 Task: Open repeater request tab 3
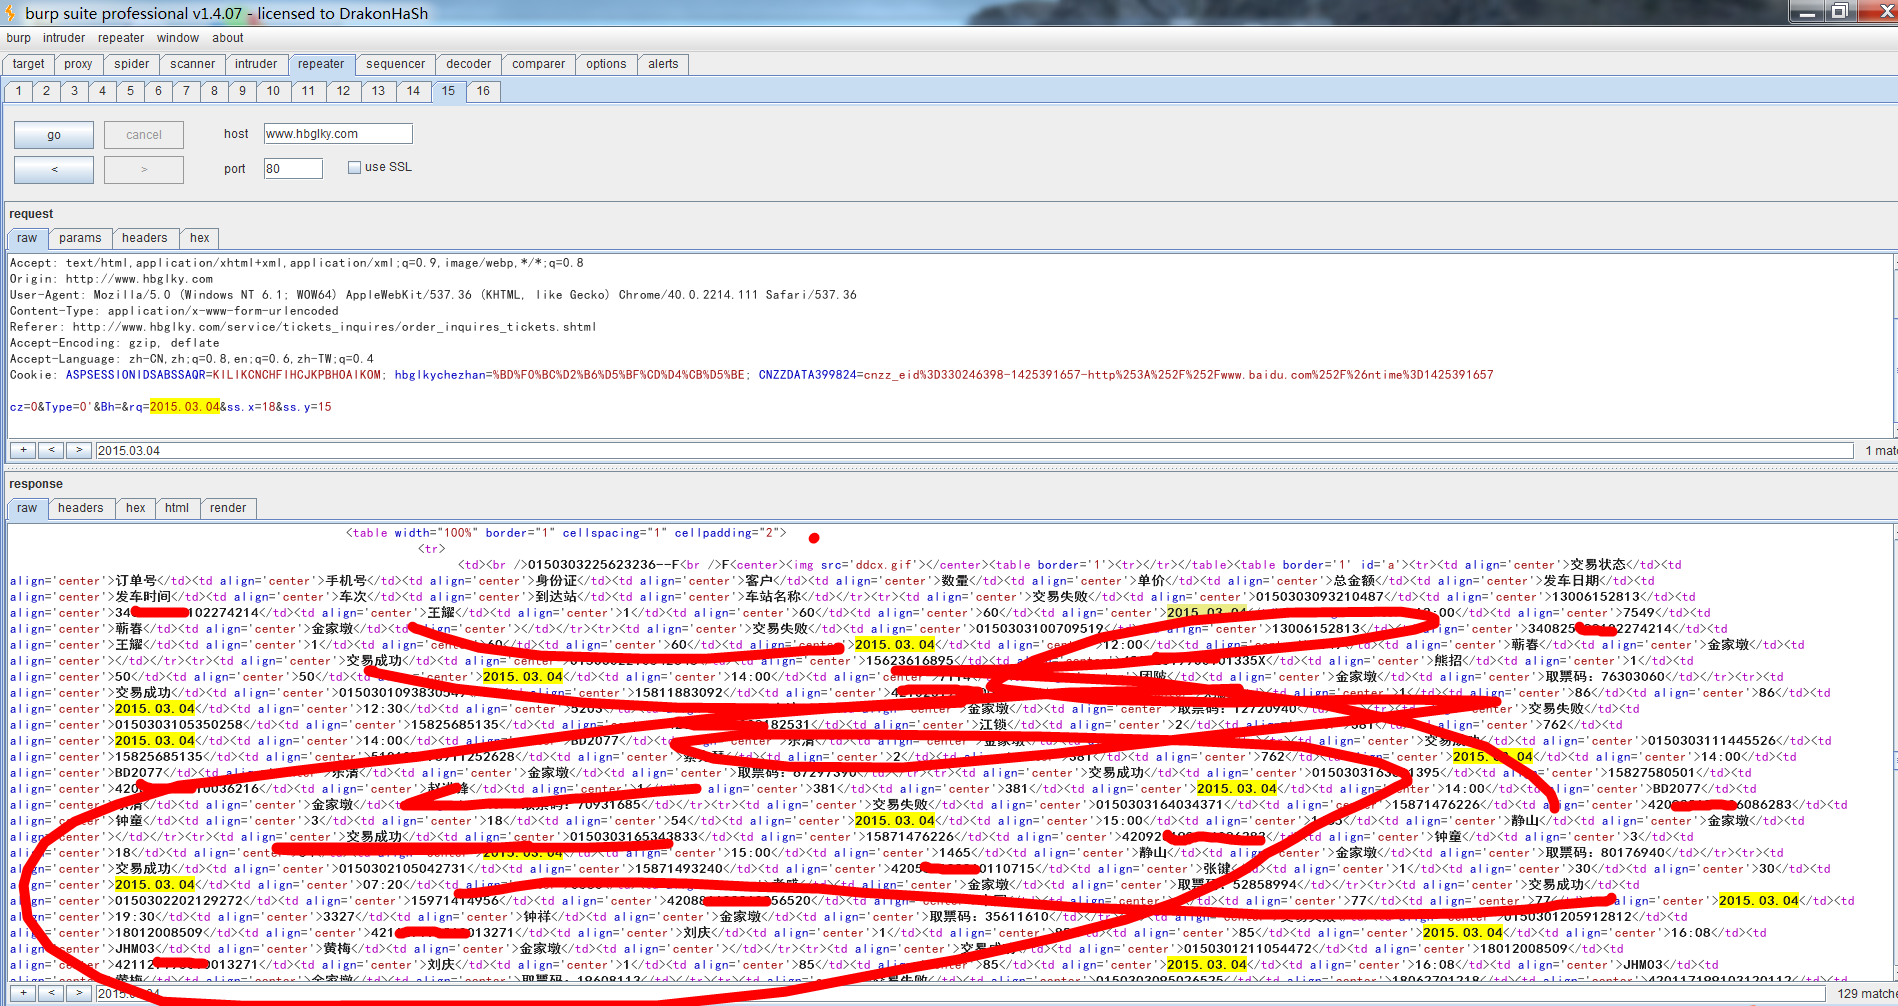(74, 91)
